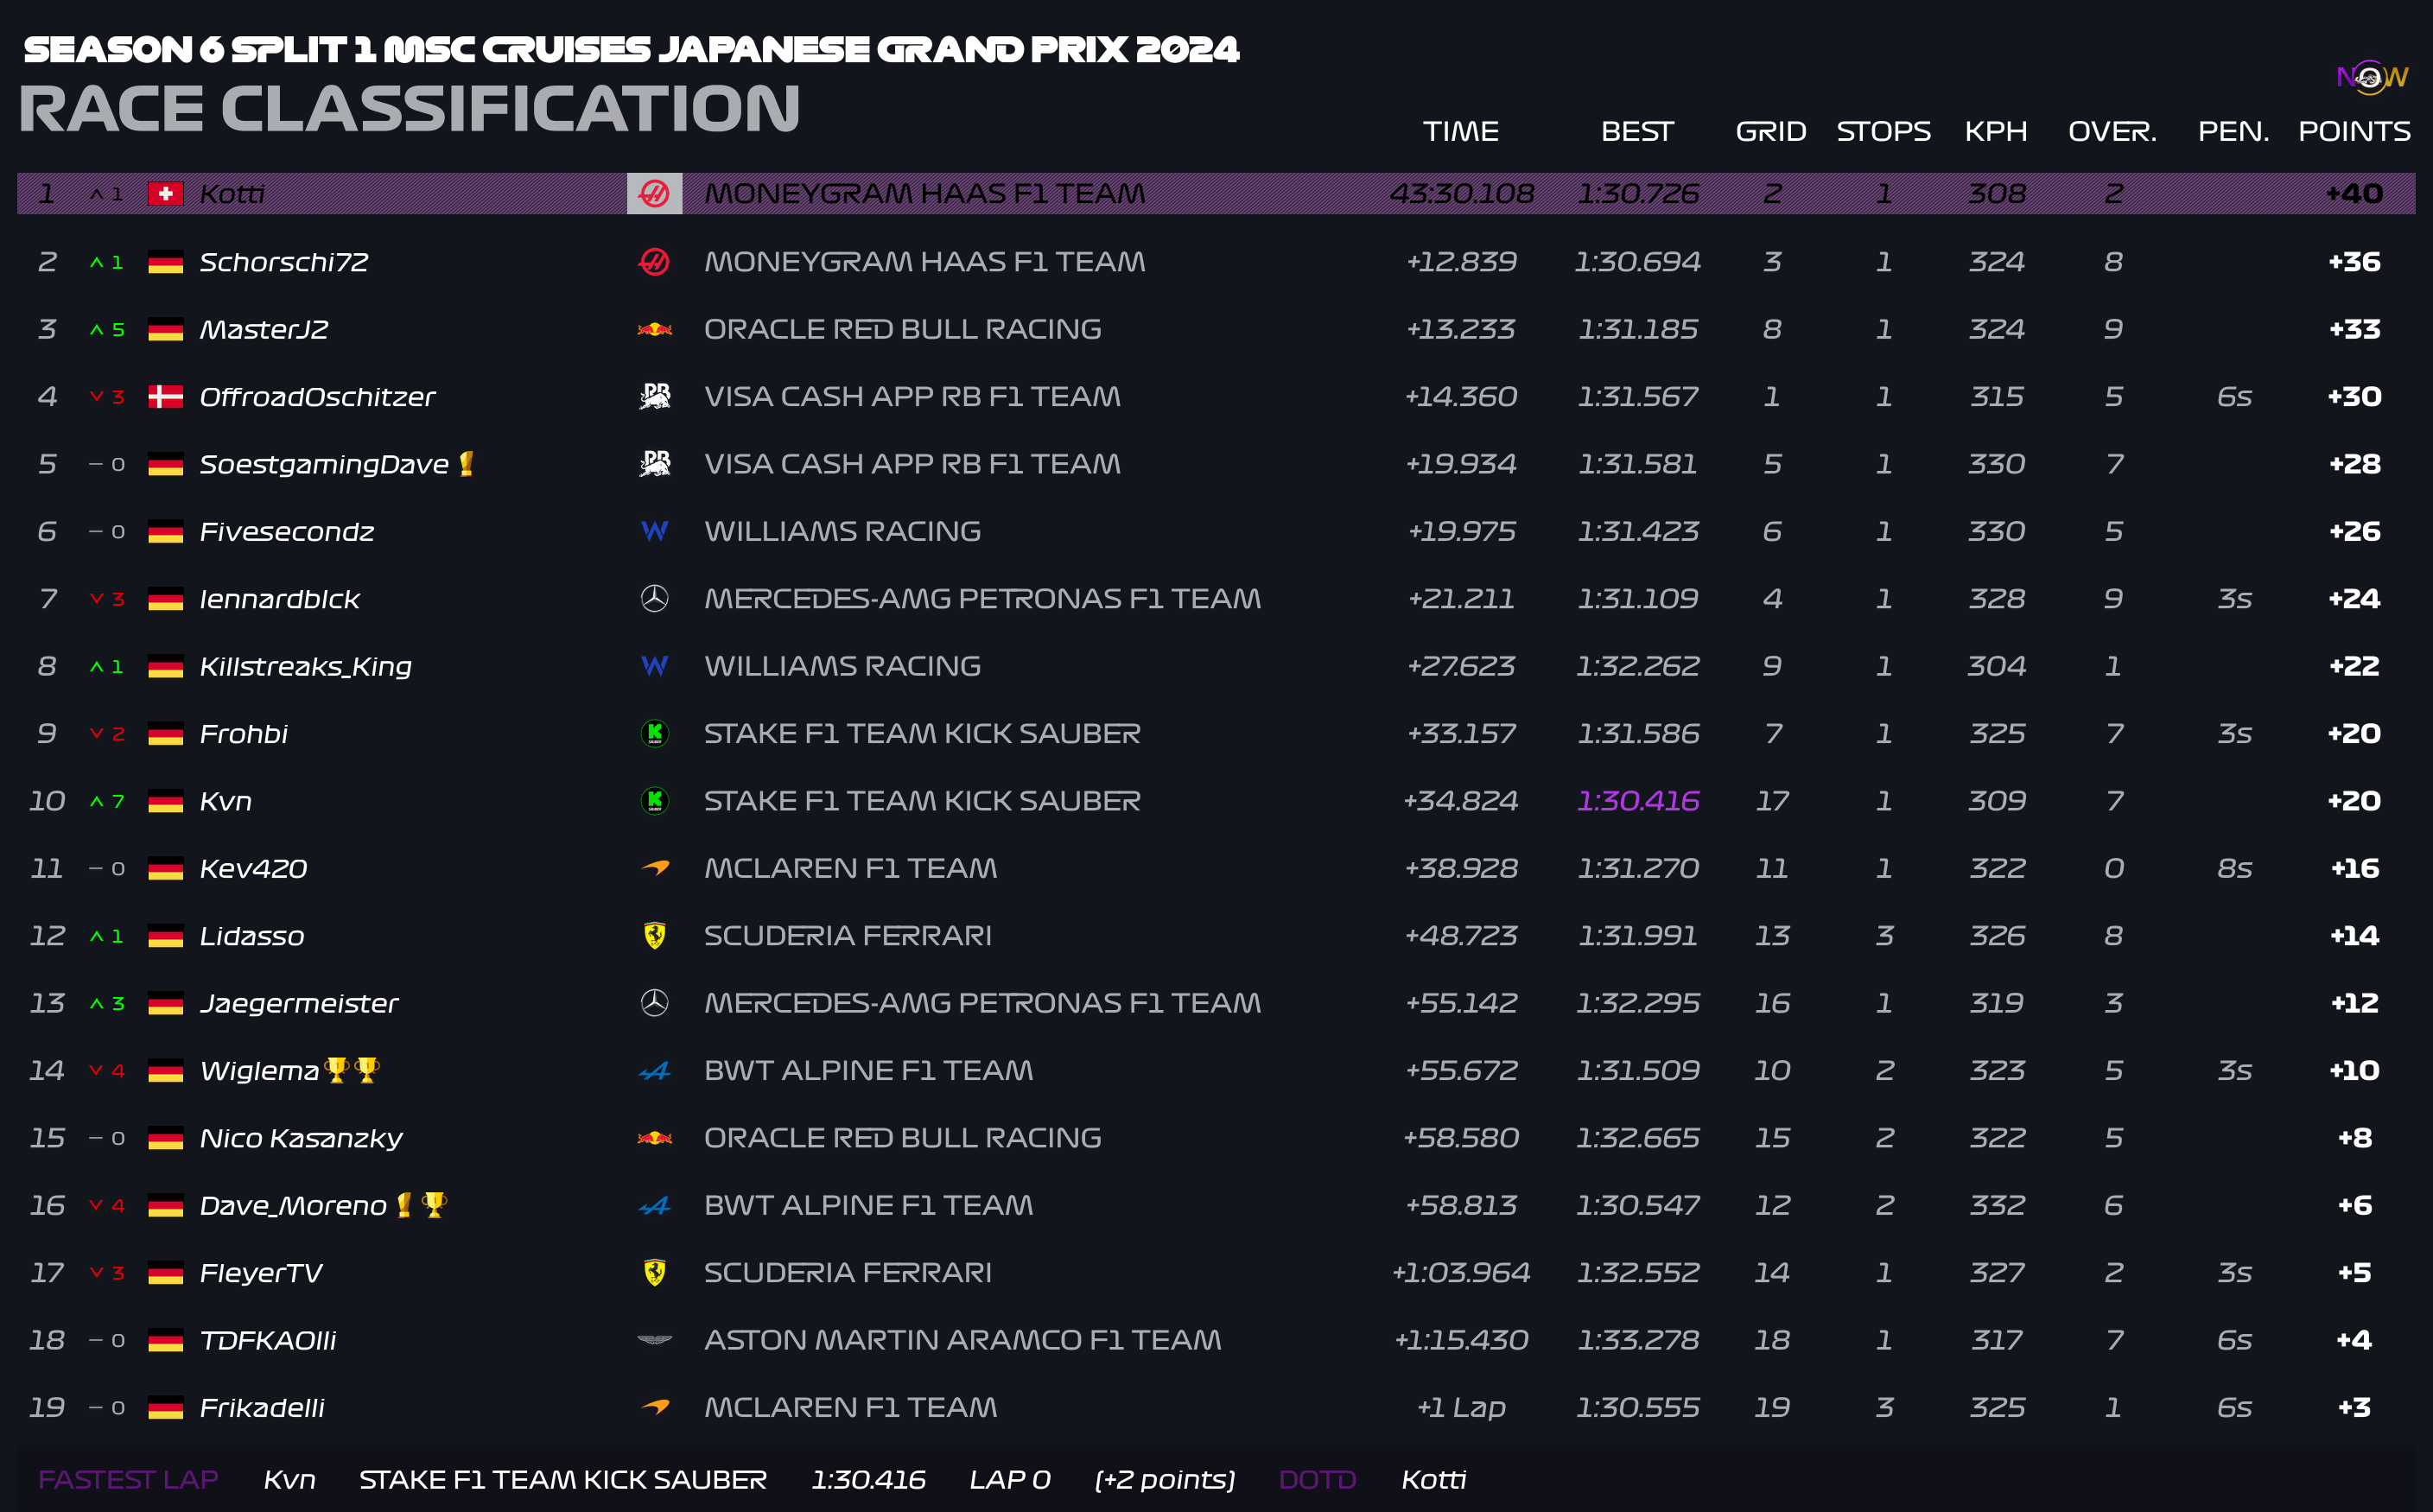Screen dimensions: 2433x1512
Task: Click driver name Nico Kasanzky
Action: coord(300,1138)
